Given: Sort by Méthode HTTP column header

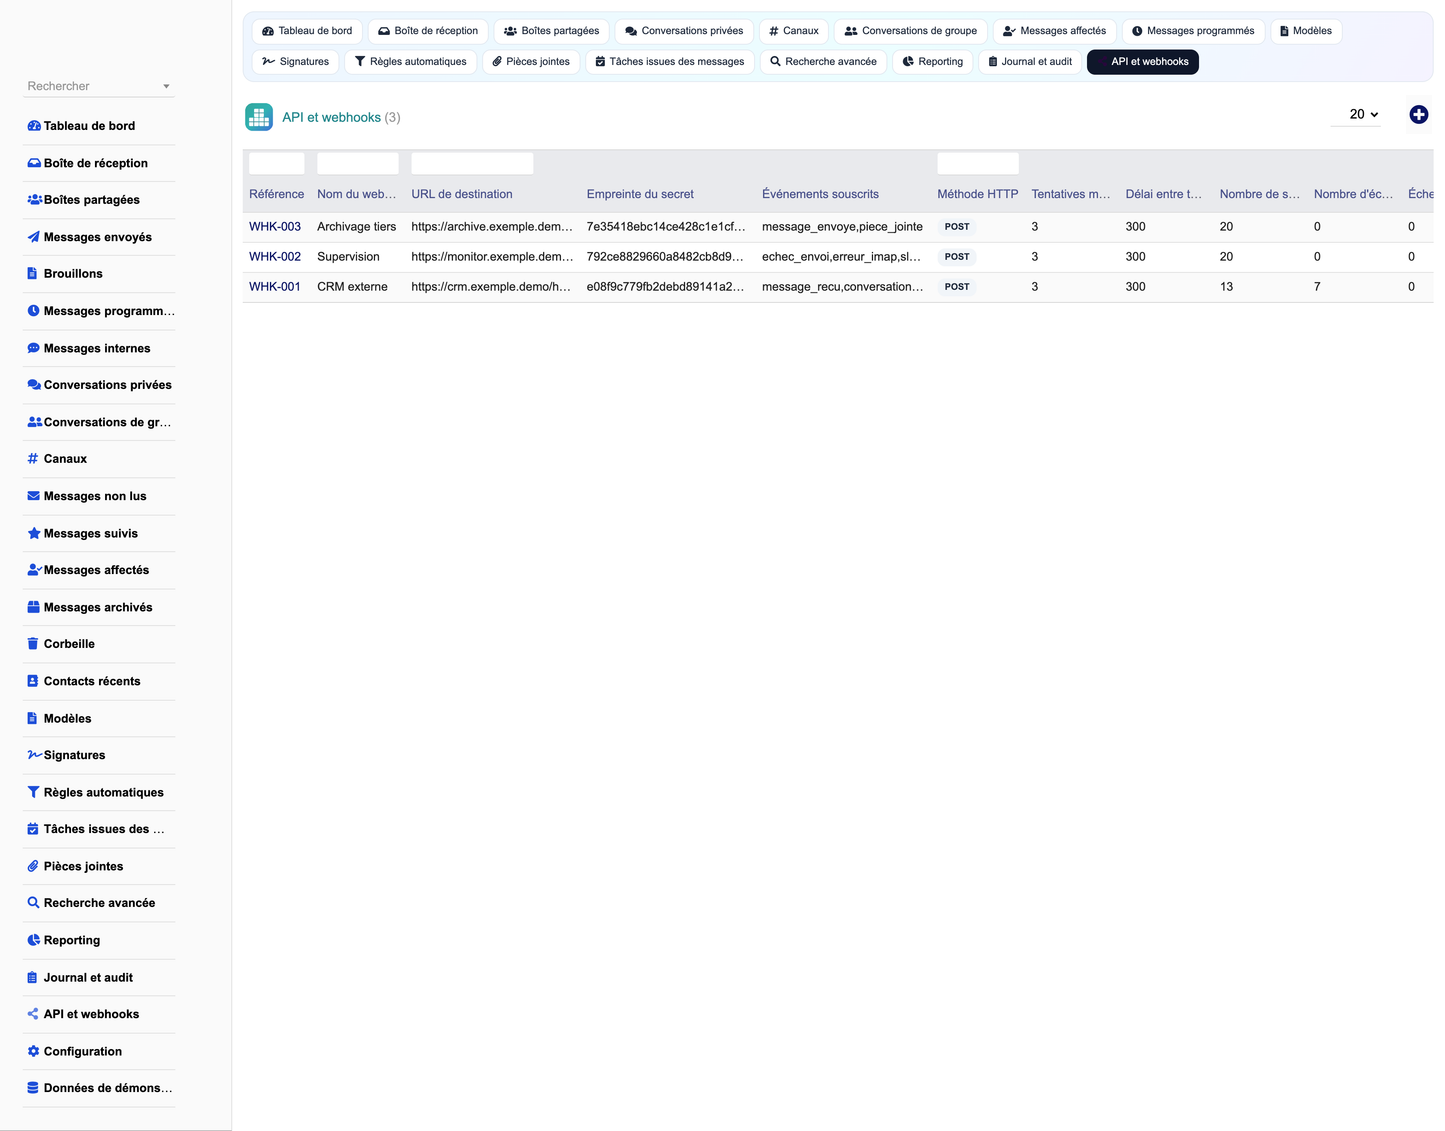Looking at the screenshot, I should pos(977,194).
